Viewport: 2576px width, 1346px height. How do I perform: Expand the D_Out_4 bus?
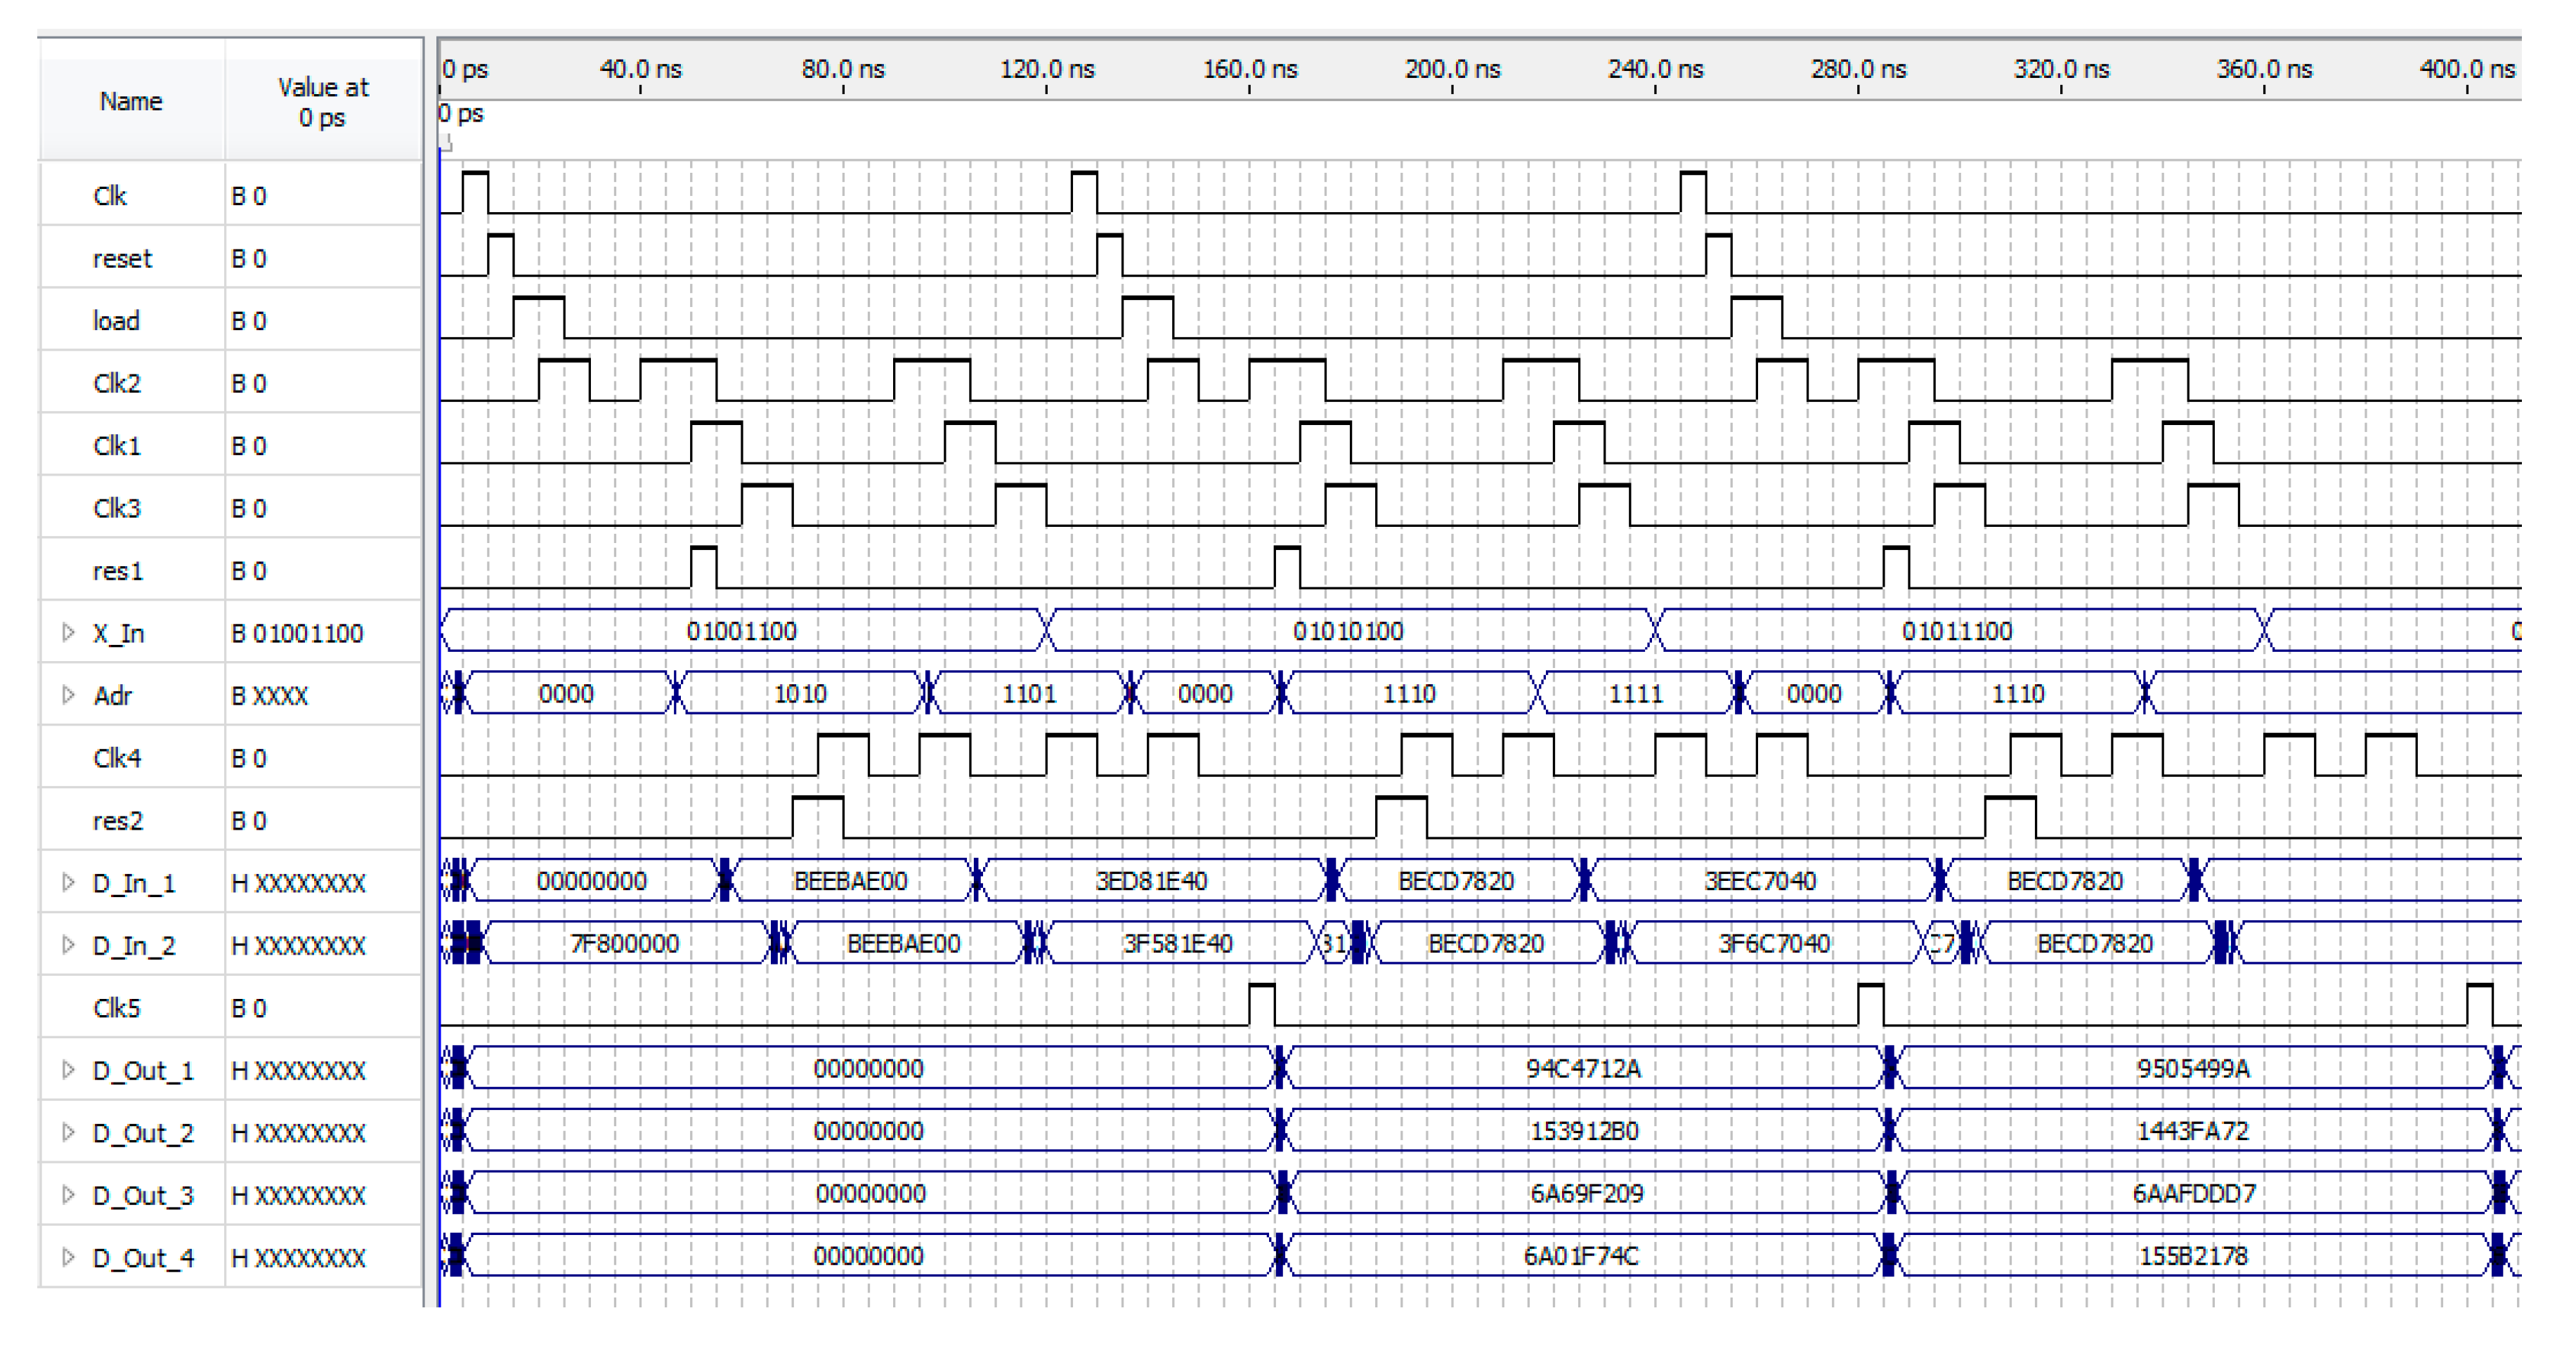[68, 1258]
